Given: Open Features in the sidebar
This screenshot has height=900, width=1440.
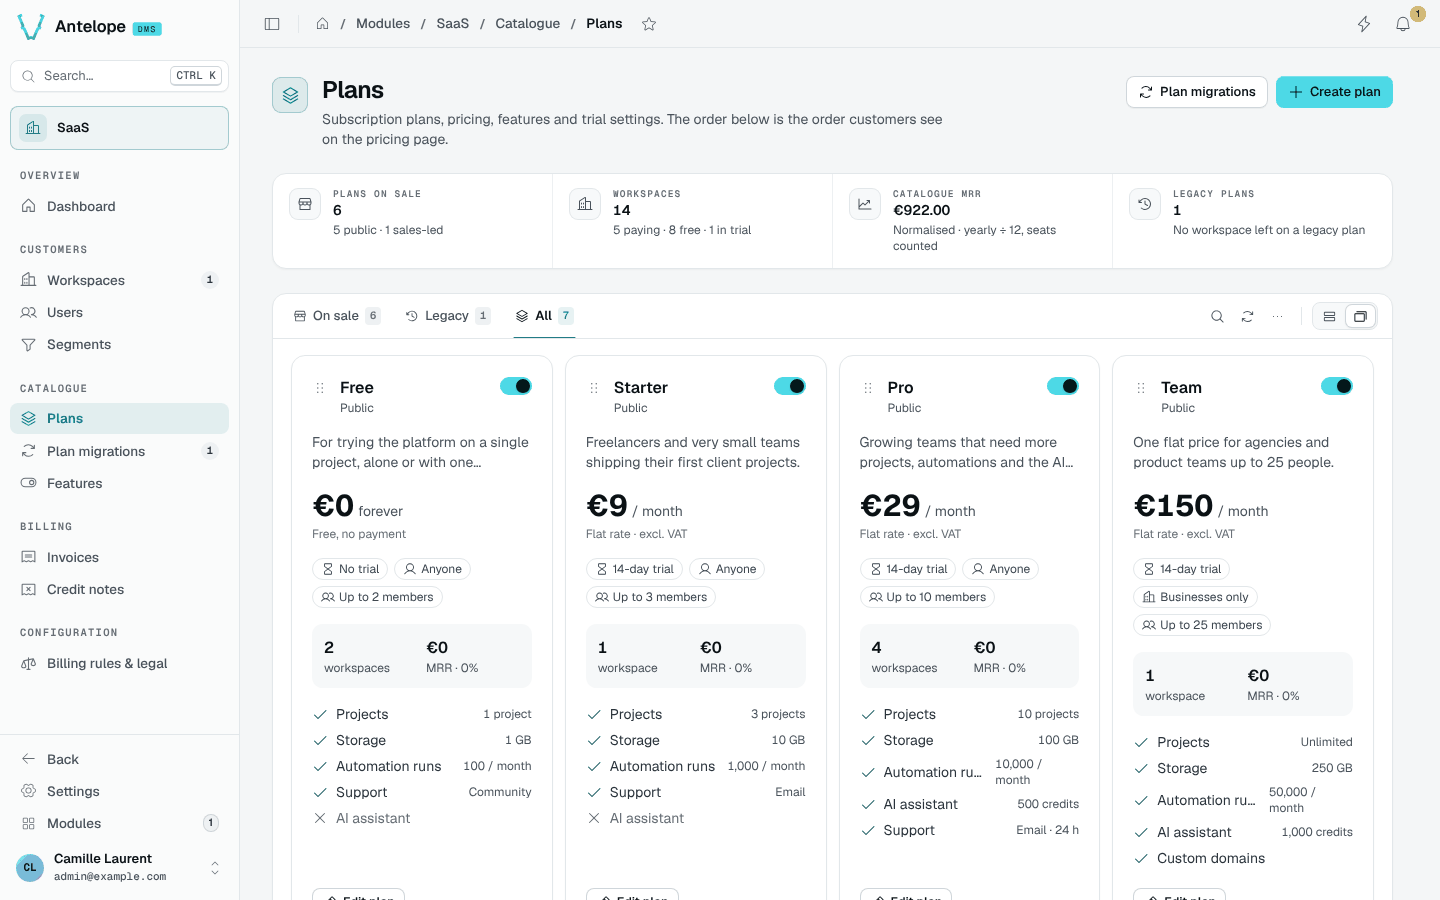Looking at the screenshot, I should (120, 483).
